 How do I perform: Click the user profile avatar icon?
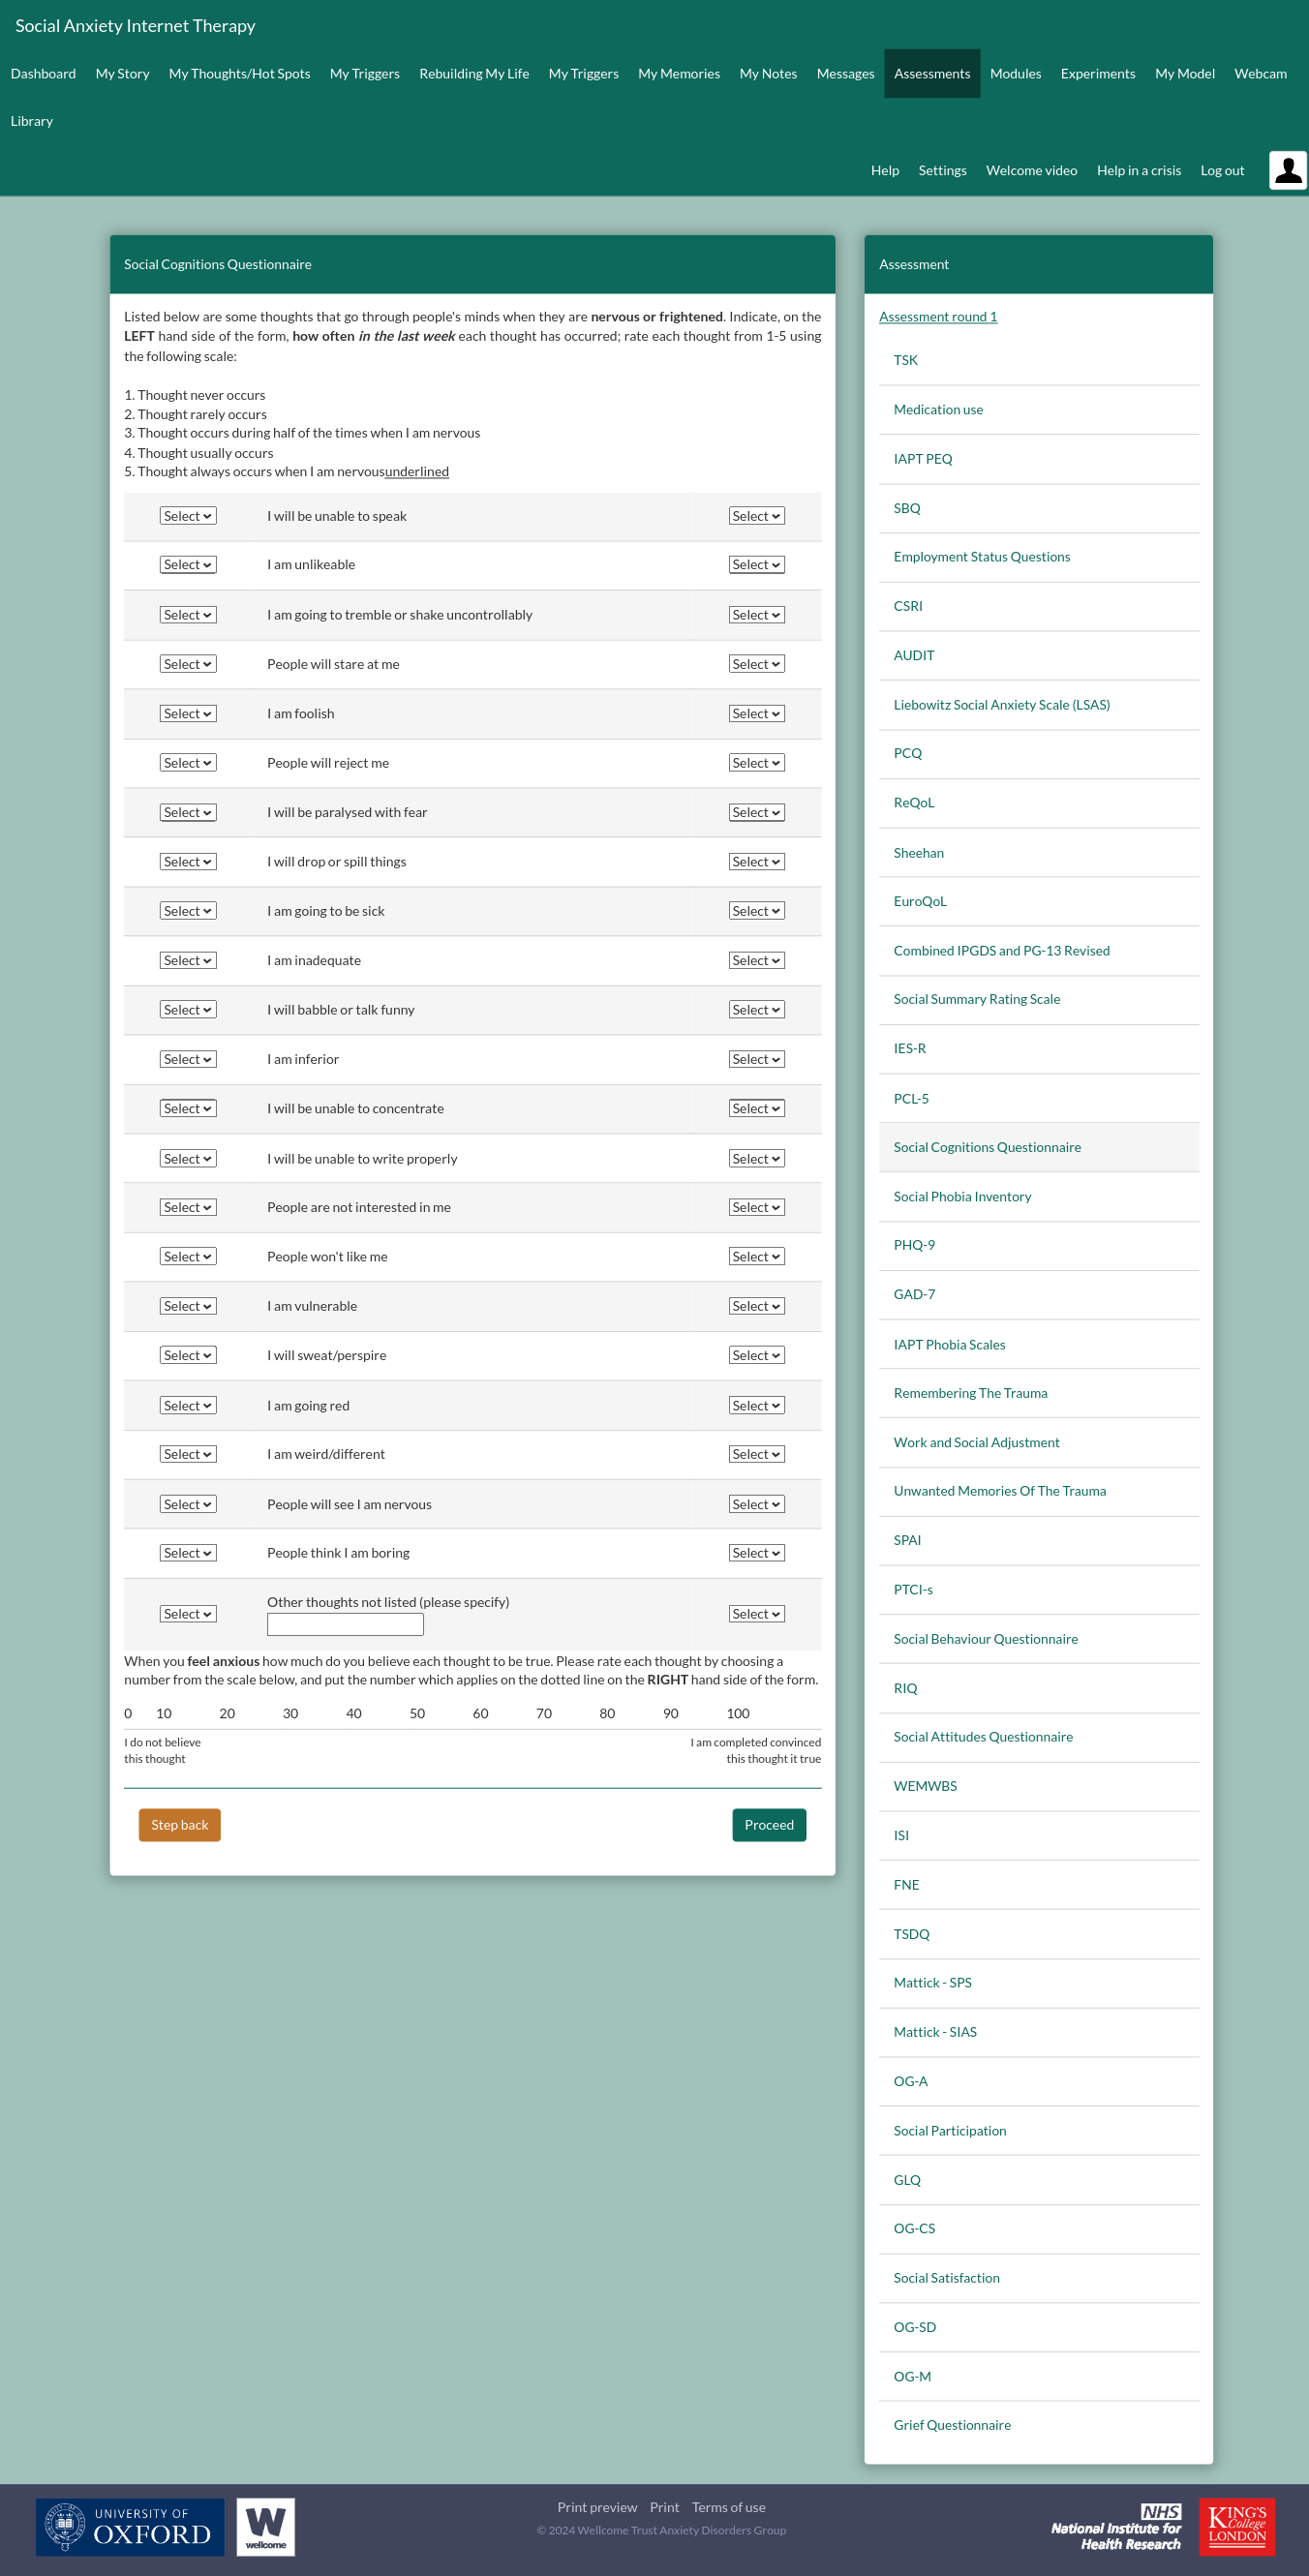coord(1287,170)
